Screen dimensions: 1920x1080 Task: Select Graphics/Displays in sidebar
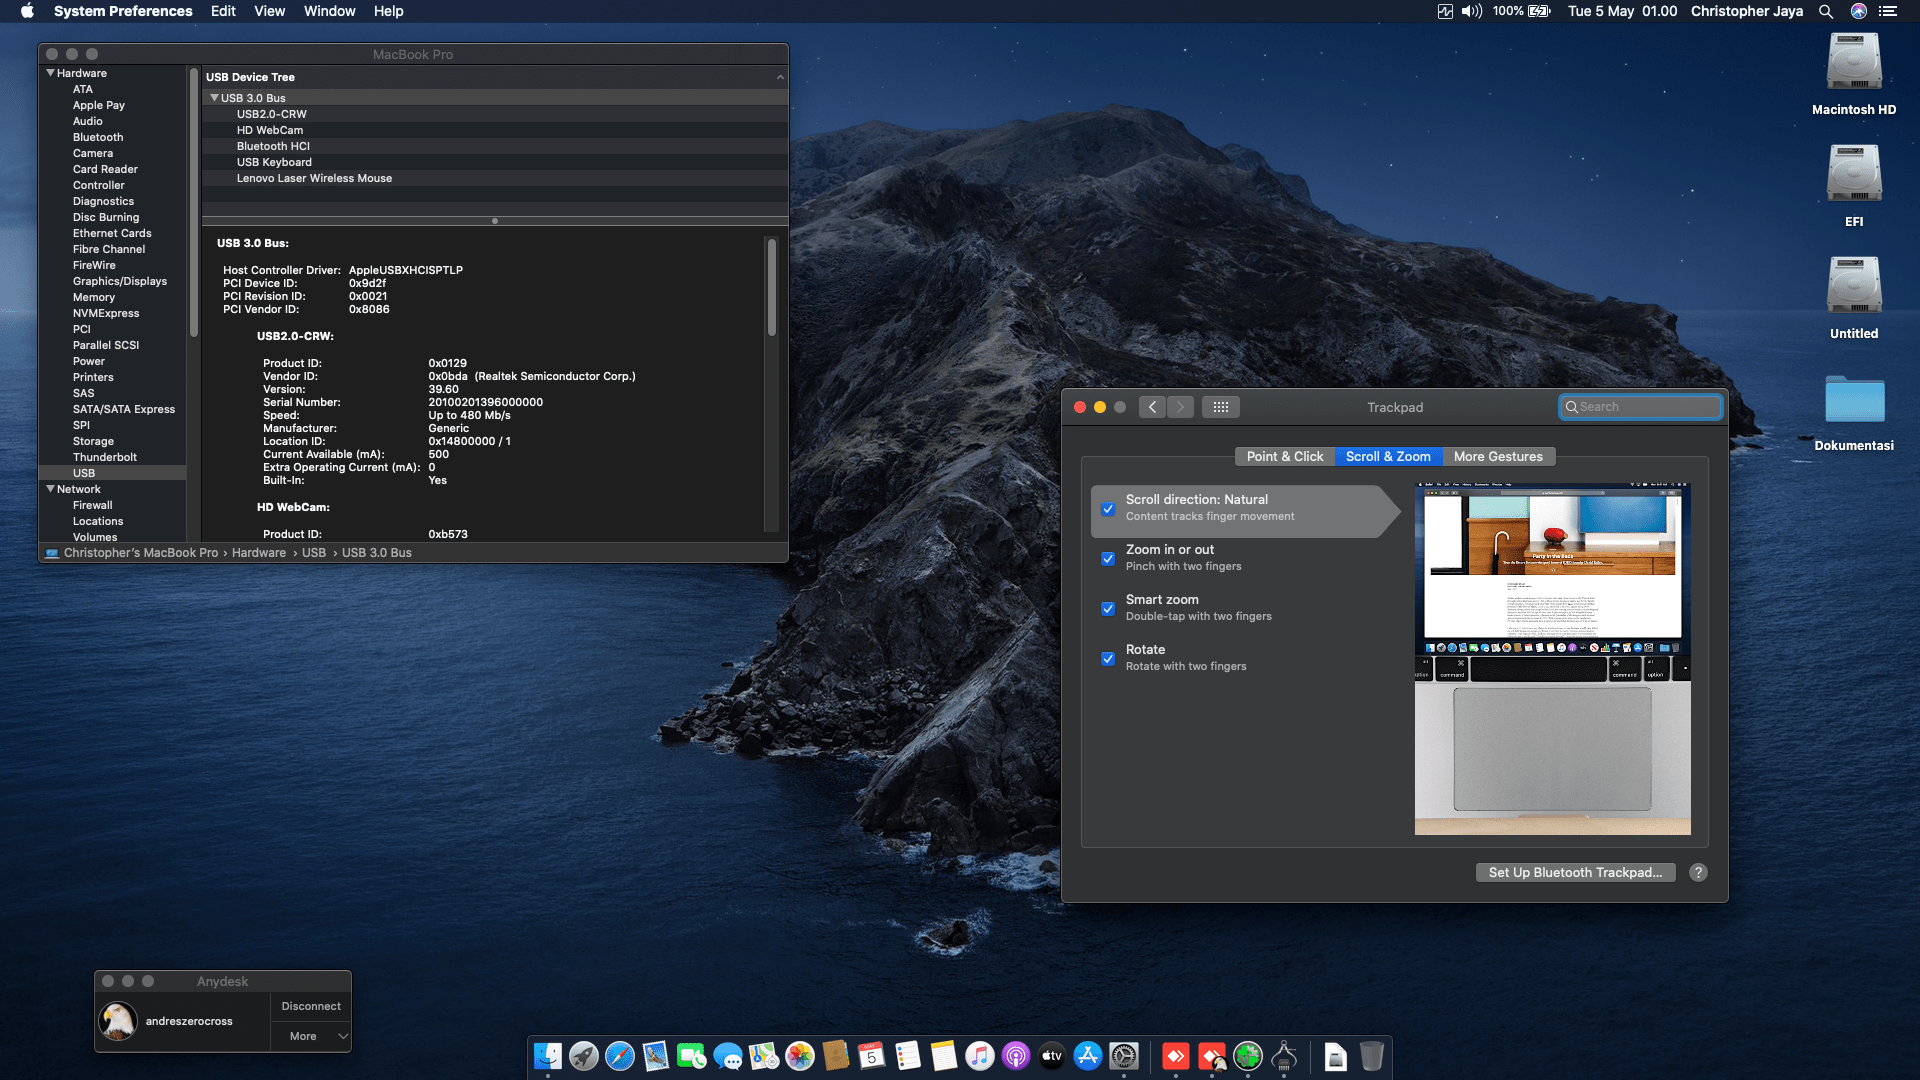pos(120,281)
